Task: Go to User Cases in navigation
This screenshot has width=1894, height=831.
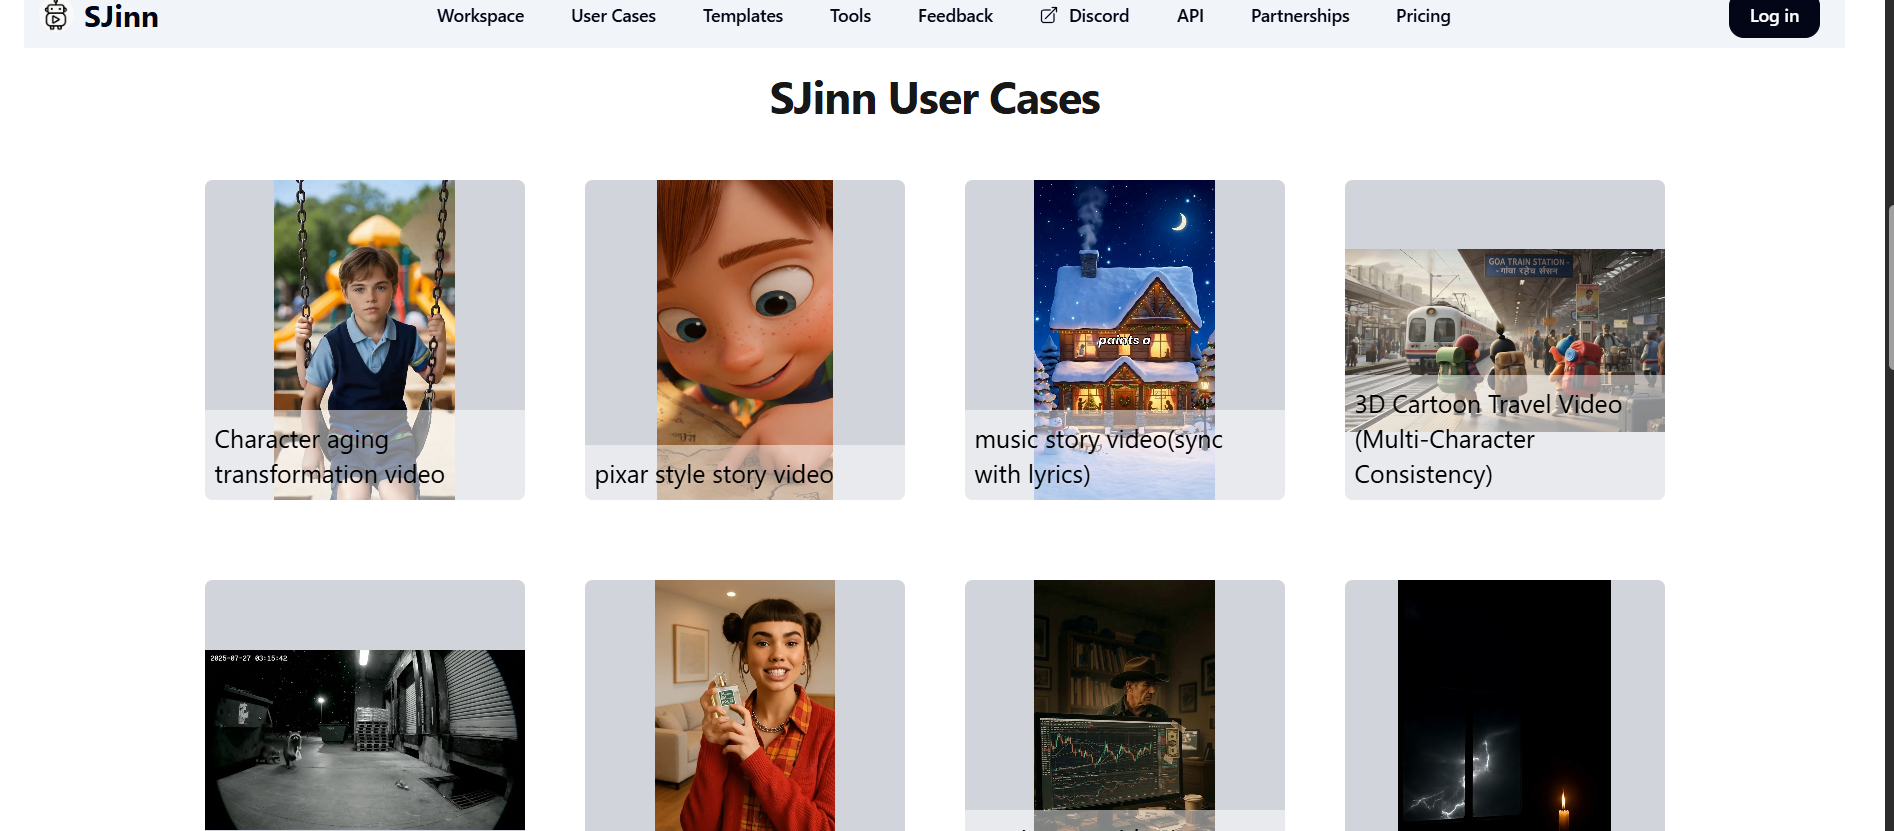Action: (613, 16)
